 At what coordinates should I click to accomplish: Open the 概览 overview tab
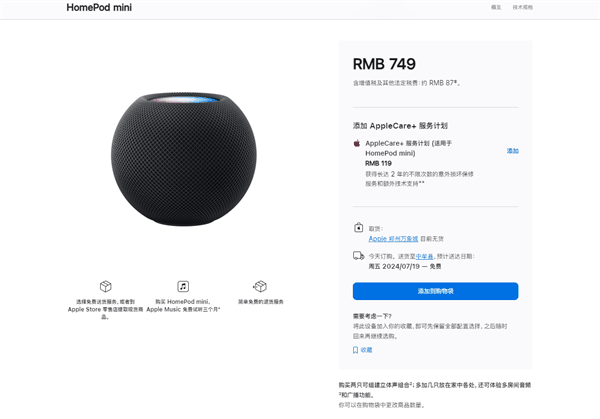496,7
